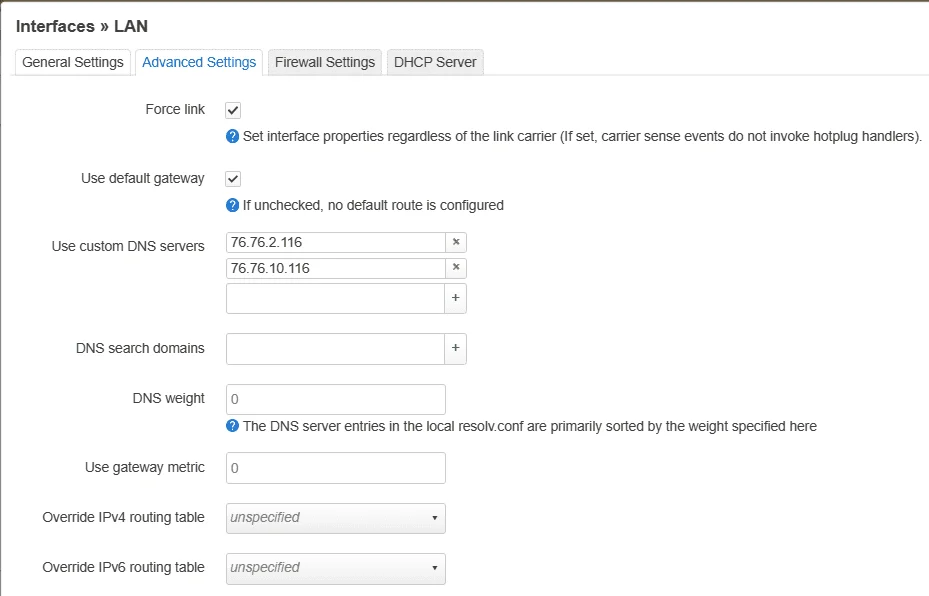Viewport: 929px width, 596px height.
Task: Click the Override IPv6 routing table label
Action: click(x=123, y=568)
